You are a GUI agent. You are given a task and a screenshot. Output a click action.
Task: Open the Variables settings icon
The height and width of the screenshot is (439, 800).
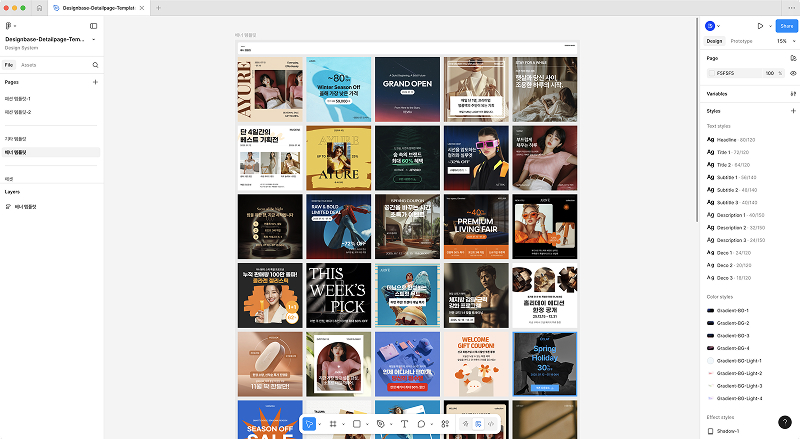[793, 94]
